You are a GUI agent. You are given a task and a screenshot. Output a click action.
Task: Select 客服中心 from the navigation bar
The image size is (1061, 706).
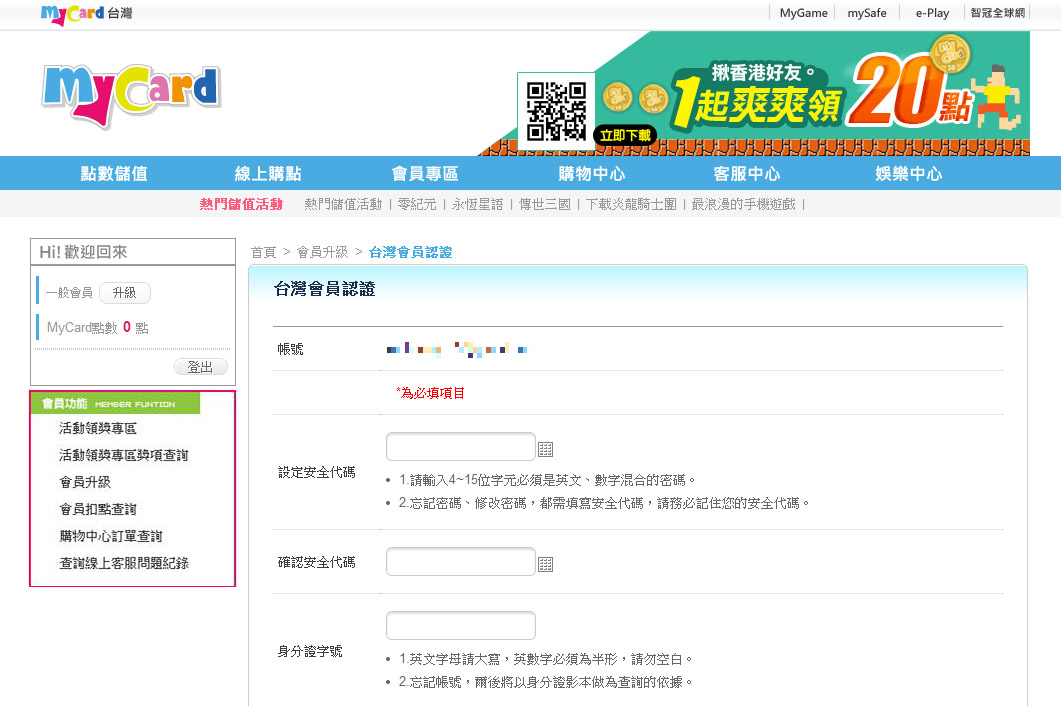point(747,174)
